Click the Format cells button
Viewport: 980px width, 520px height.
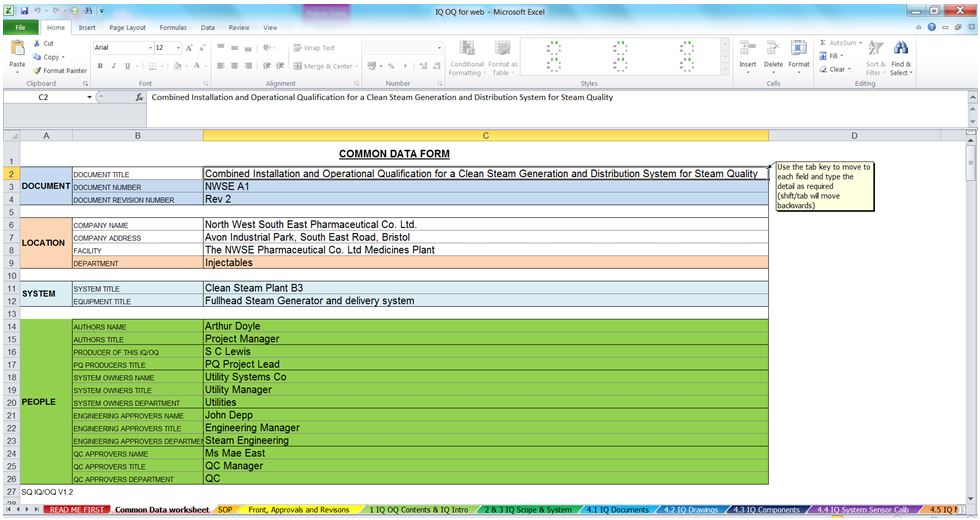[799, 56]
